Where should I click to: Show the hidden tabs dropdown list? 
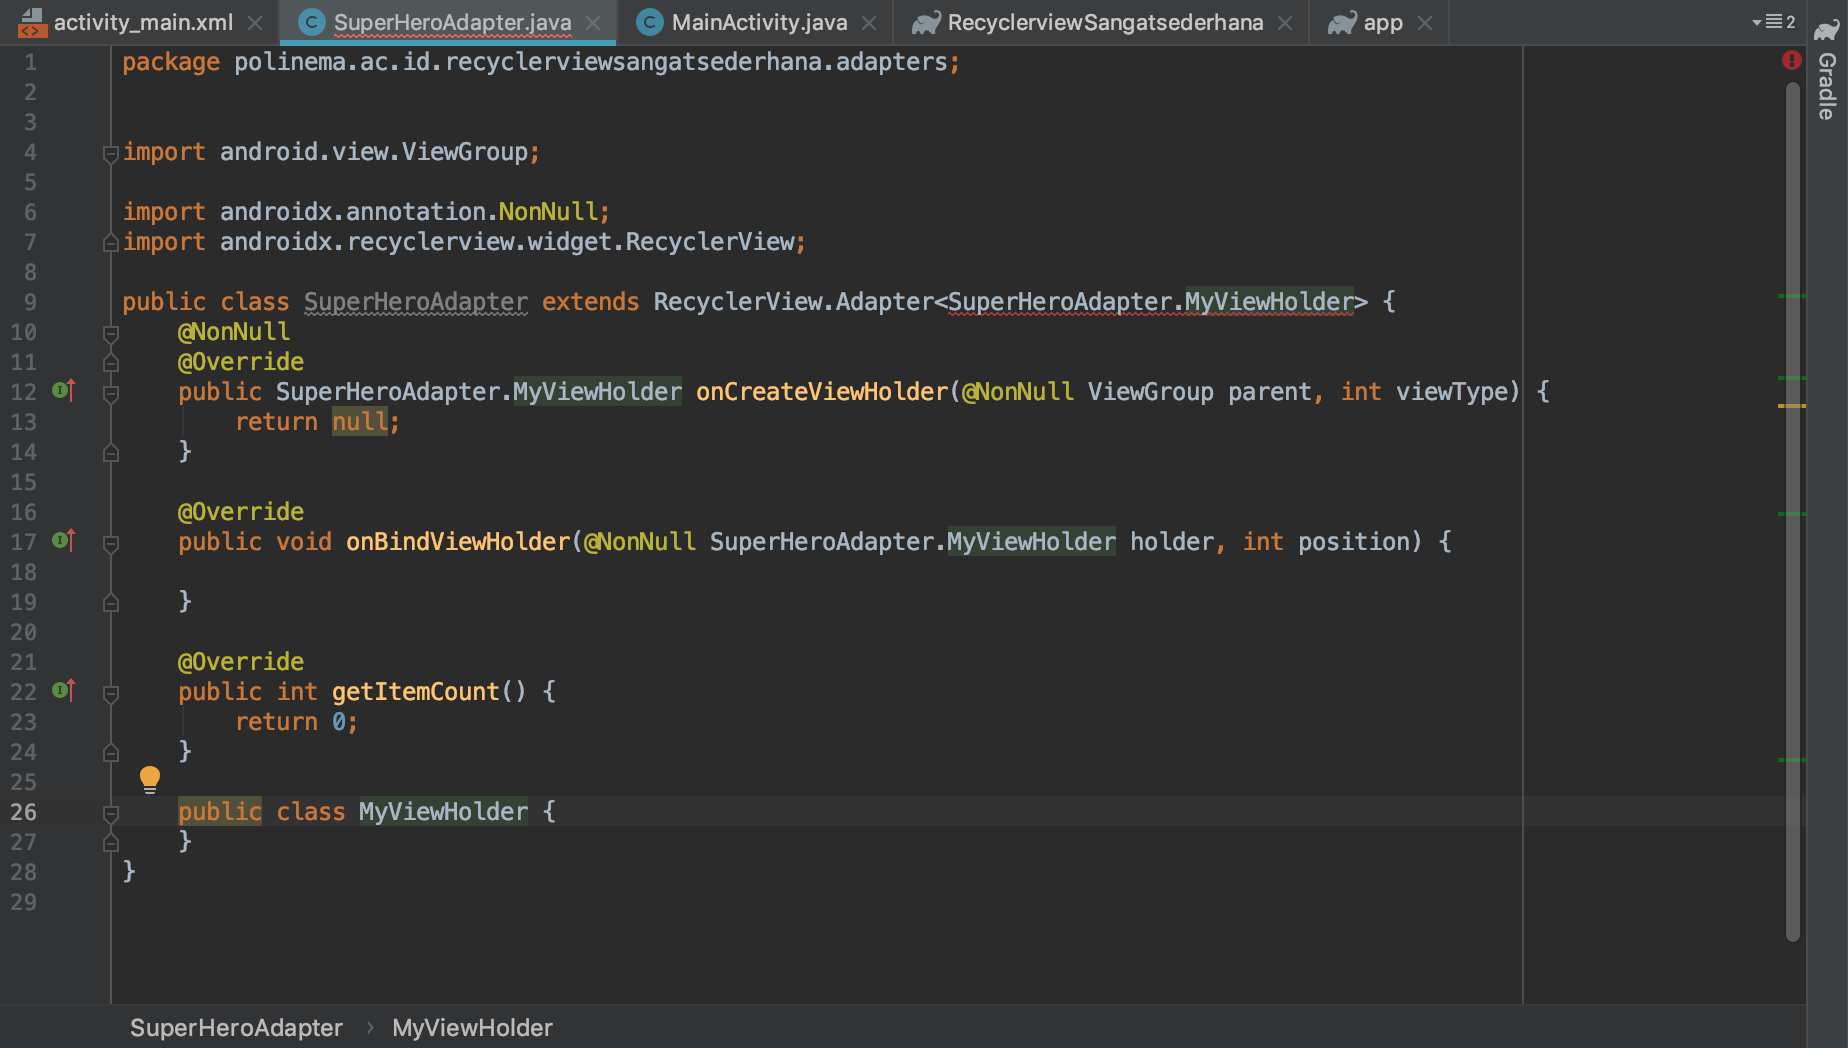(1774, 22)
